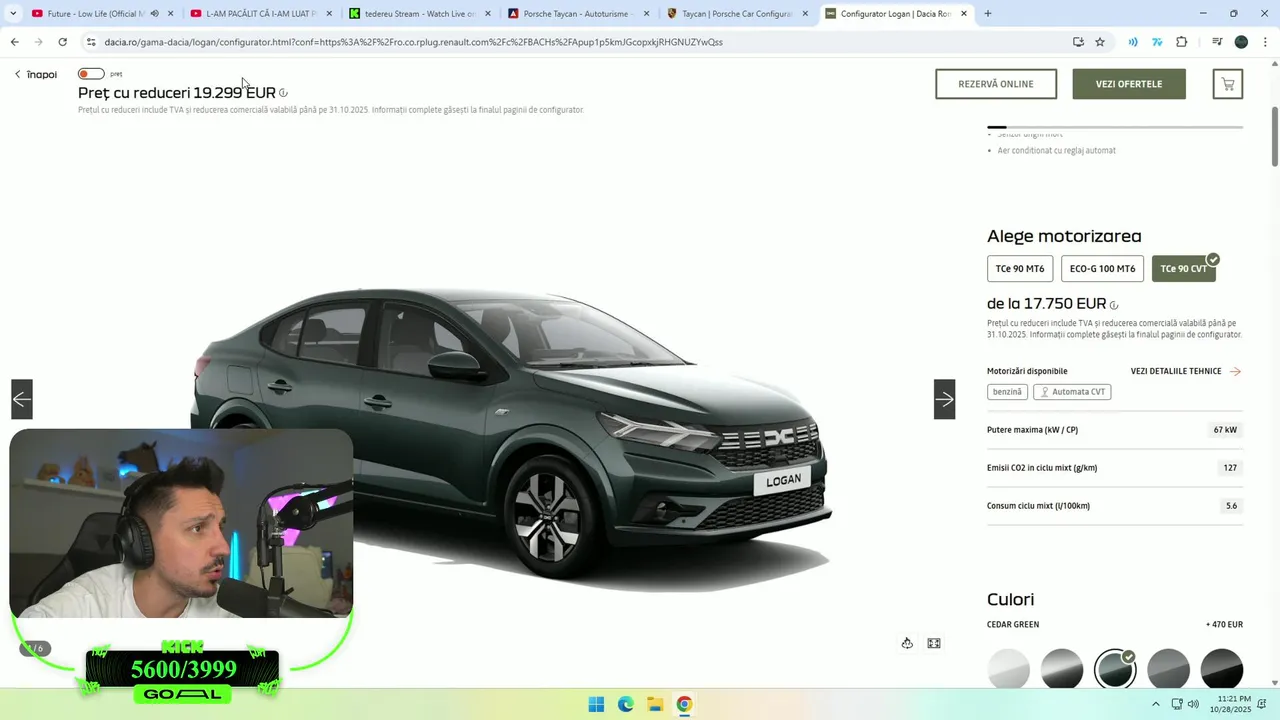1280x720 pixels.
Task: Click the Înapoi back link
Action: click(x=36, y=75)
